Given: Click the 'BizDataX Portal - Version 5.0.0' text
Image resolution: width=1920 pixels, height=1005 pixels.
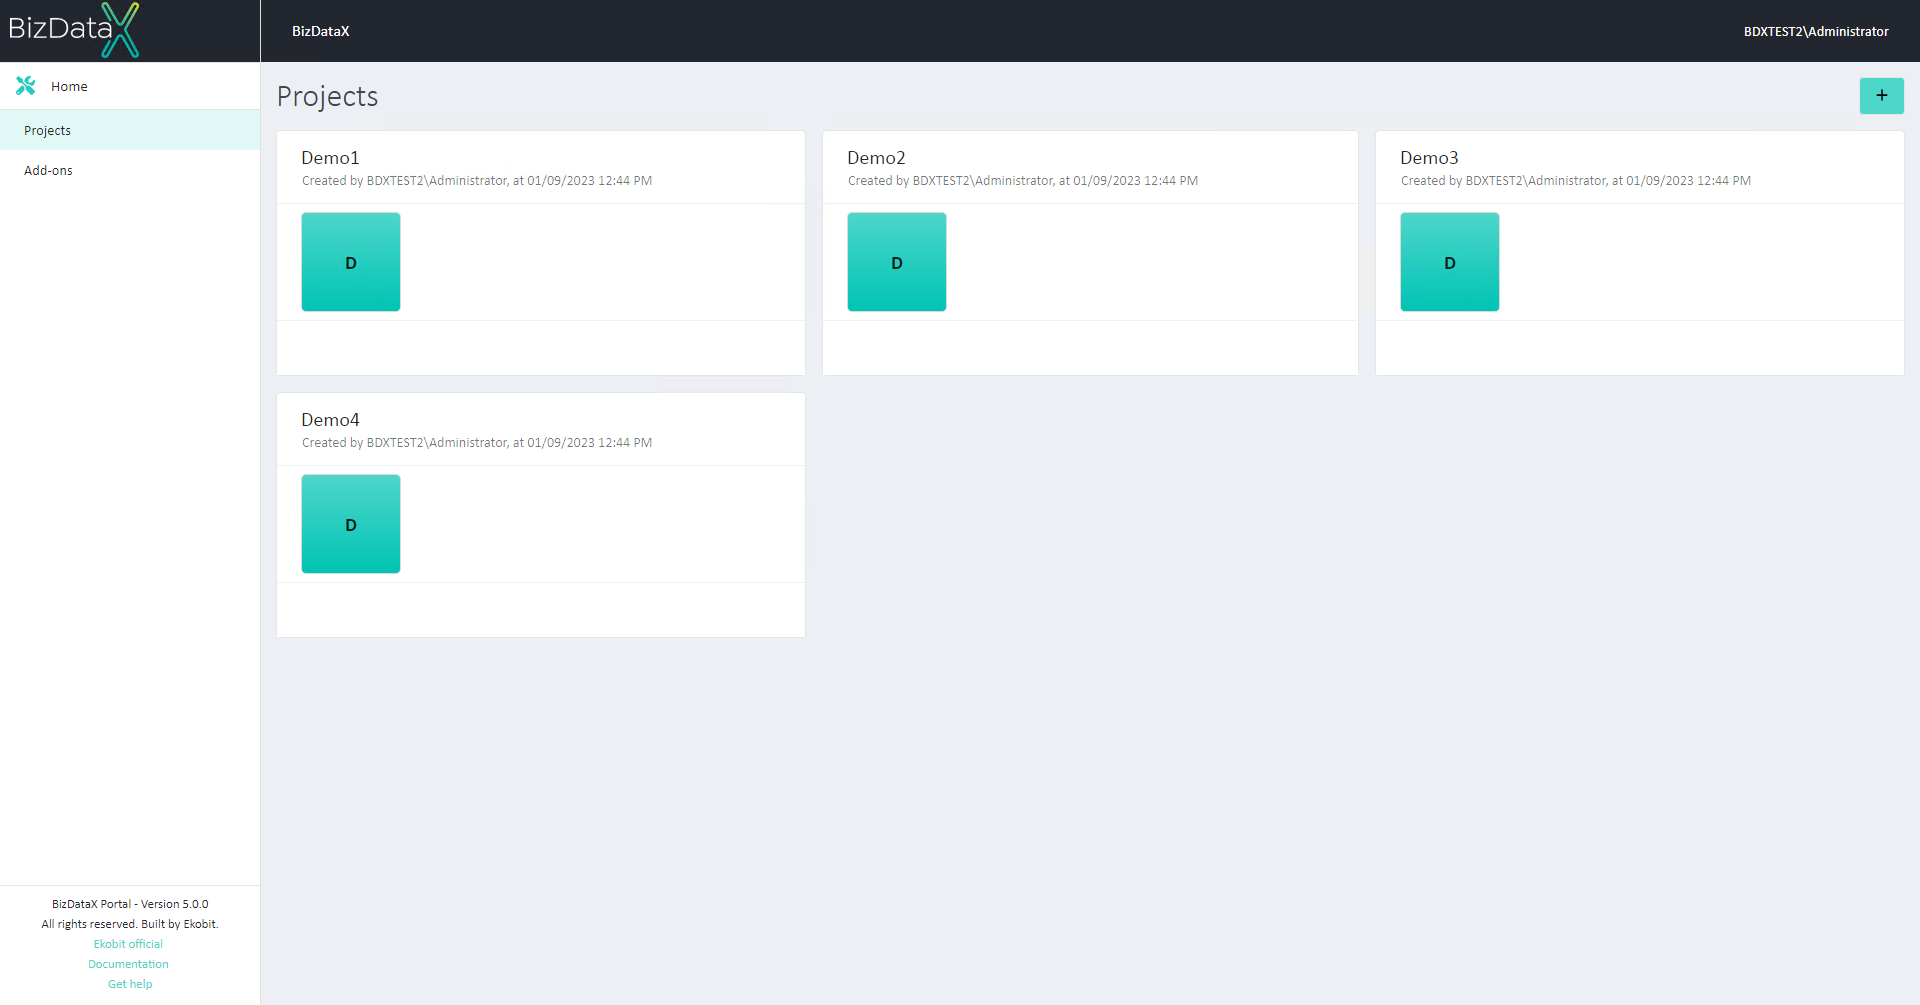Looking at the screenshot, I should coord(130,904).
